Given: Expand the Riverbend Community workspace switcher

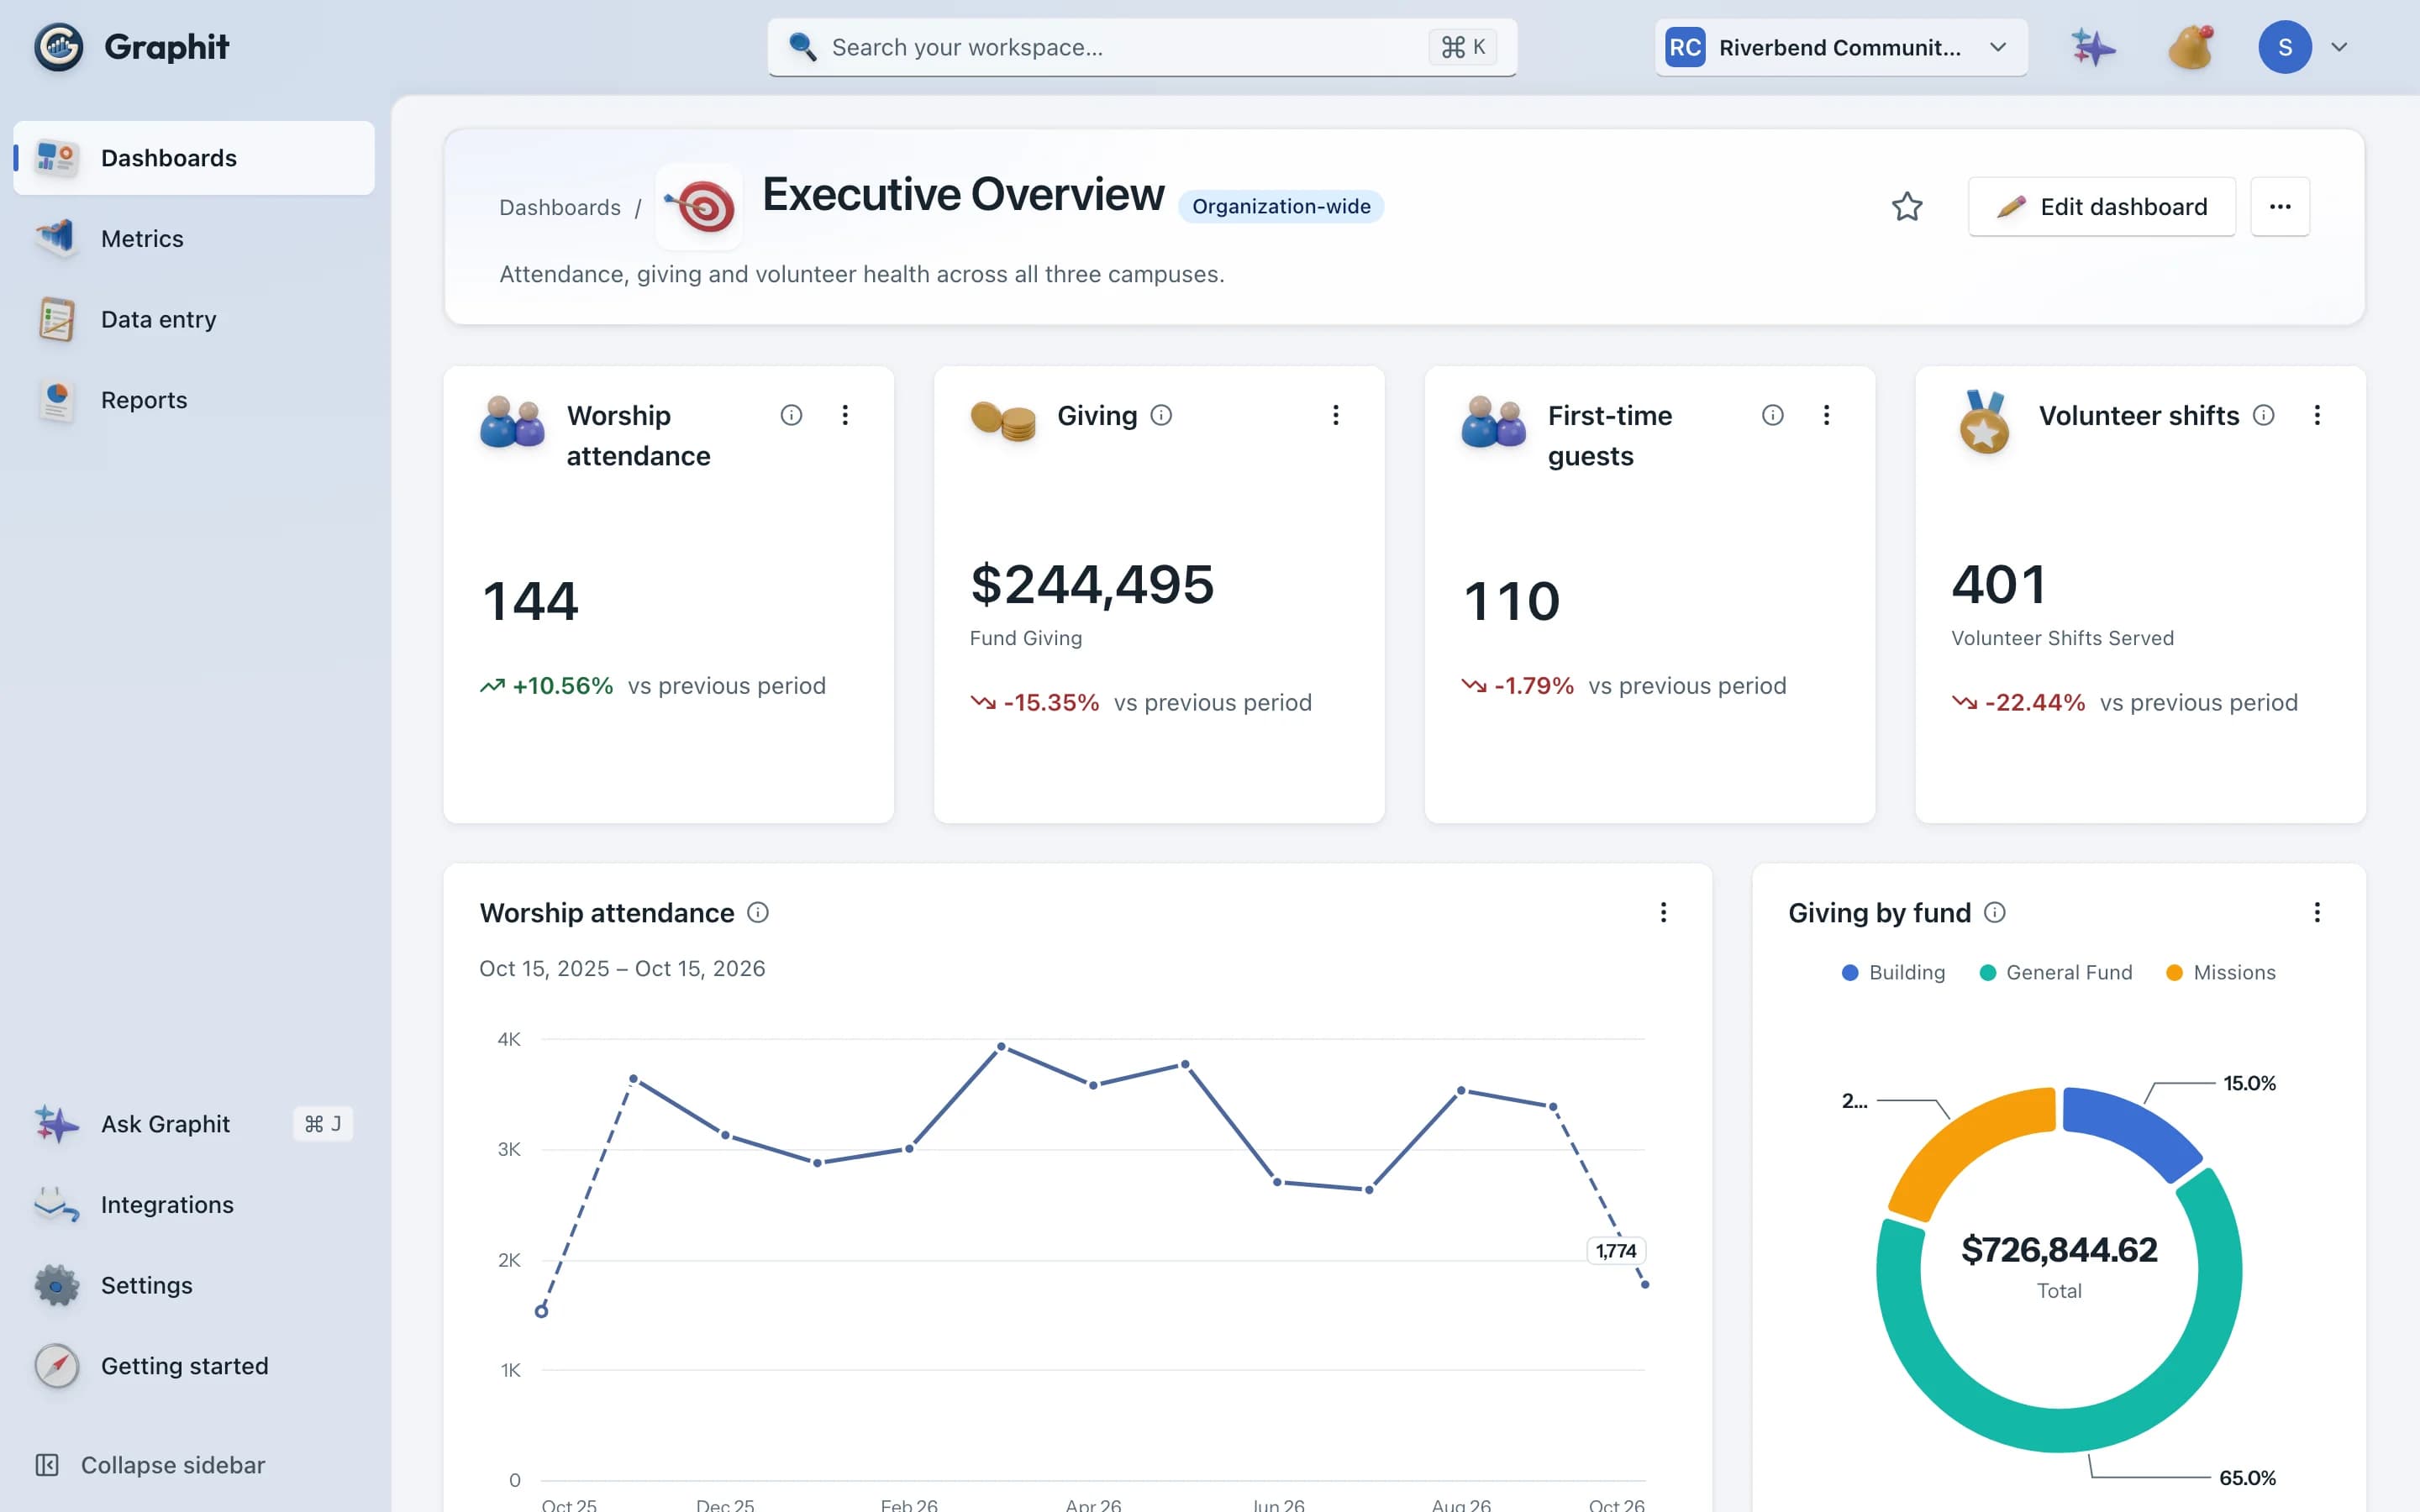Looking at the screenshot, I should click(1841, 47).
